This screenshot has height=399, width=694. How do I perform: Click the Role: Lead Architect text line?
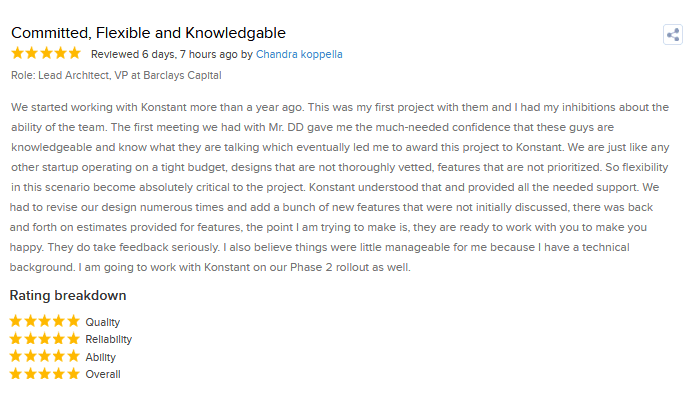click(116, 75)
